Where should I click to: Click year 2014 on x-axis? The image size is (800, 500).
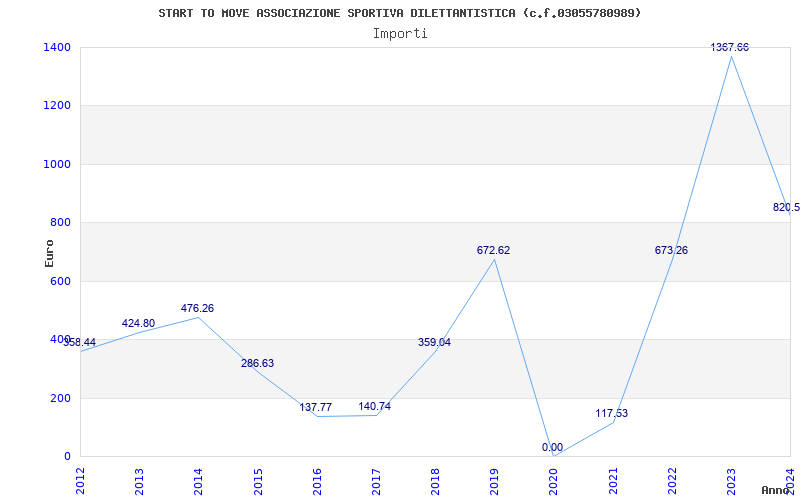(x=198, y=481)
